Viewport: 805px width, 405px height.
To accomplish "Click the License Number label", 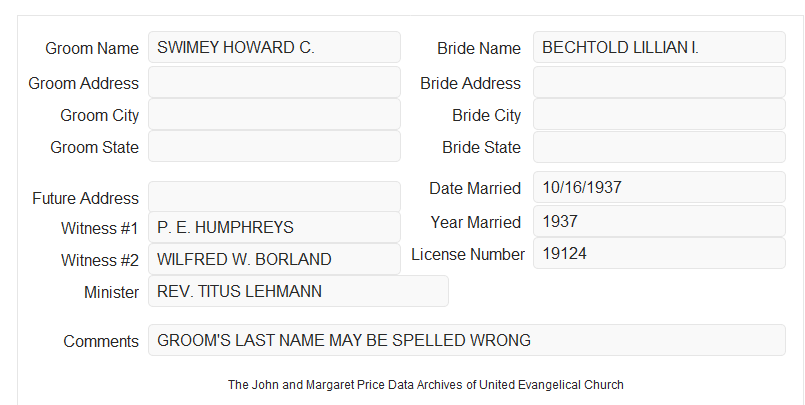I will pyautogui.click(x=468, y=255).
